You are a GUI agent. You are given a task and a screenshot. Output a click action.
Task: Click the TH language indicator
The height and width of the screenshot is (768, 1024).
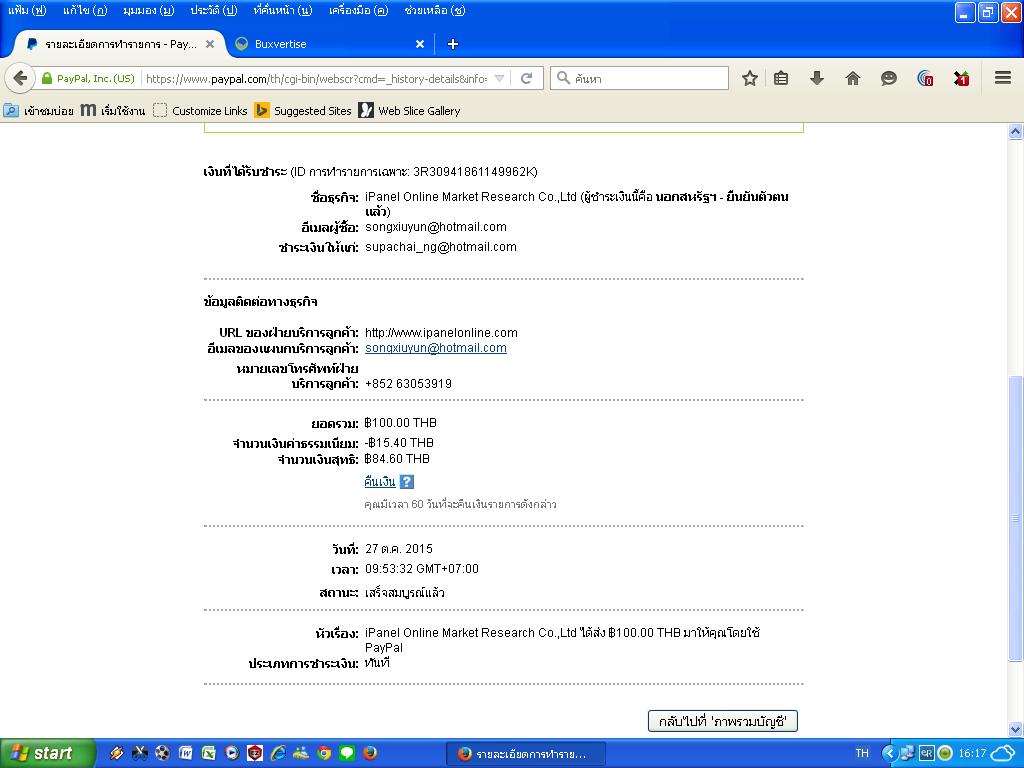tap(862, 753)
